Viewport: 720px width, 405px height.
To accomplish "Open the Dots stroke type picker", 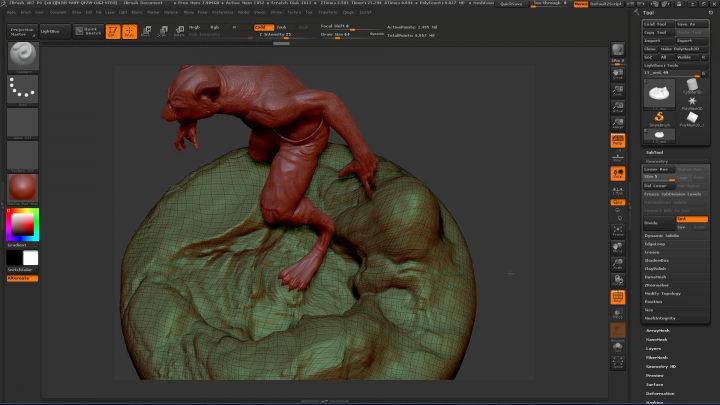I will click(x=22, y=90).
